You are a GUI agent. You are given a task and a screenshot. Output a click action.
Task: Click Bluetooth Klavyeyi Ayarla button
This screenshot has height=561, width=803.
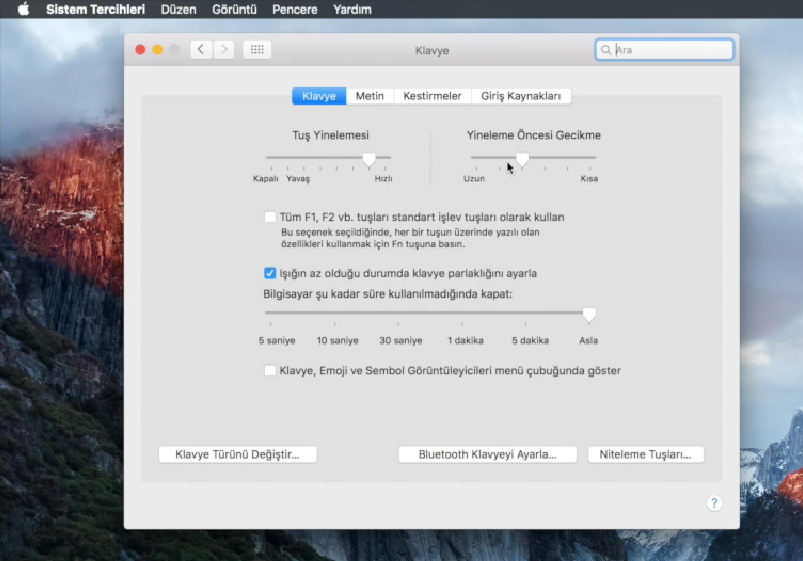tap(488, 454)
